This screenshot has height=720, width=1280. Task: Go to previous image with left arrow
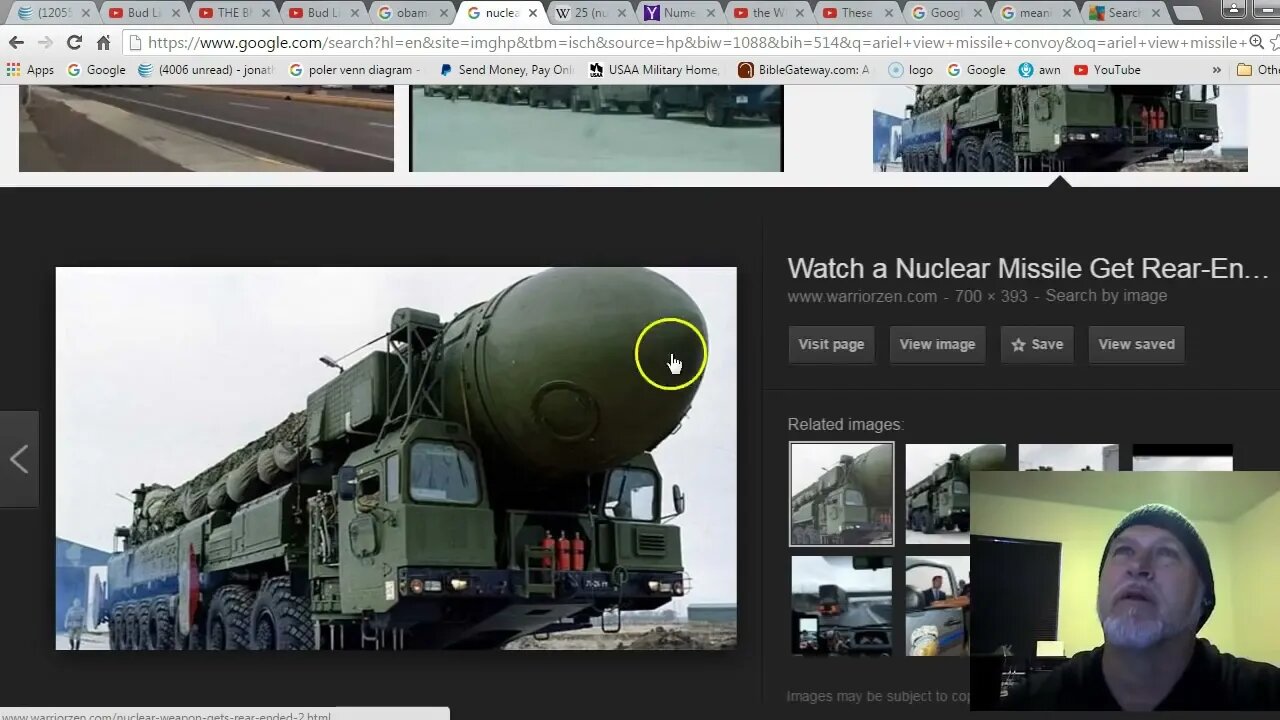pos(19,459)
